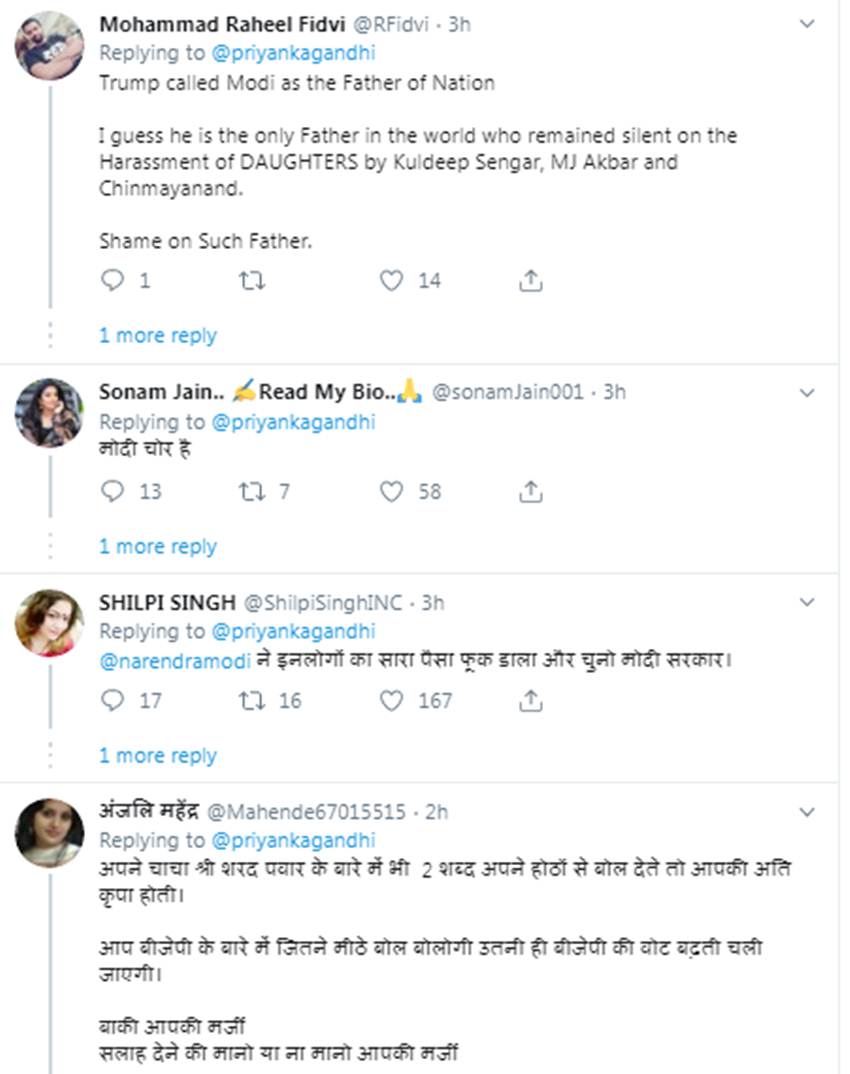850x1074 pixels.
Task: Open more options chevron on Sonam Jain's tweet
Action: point(807,393)
